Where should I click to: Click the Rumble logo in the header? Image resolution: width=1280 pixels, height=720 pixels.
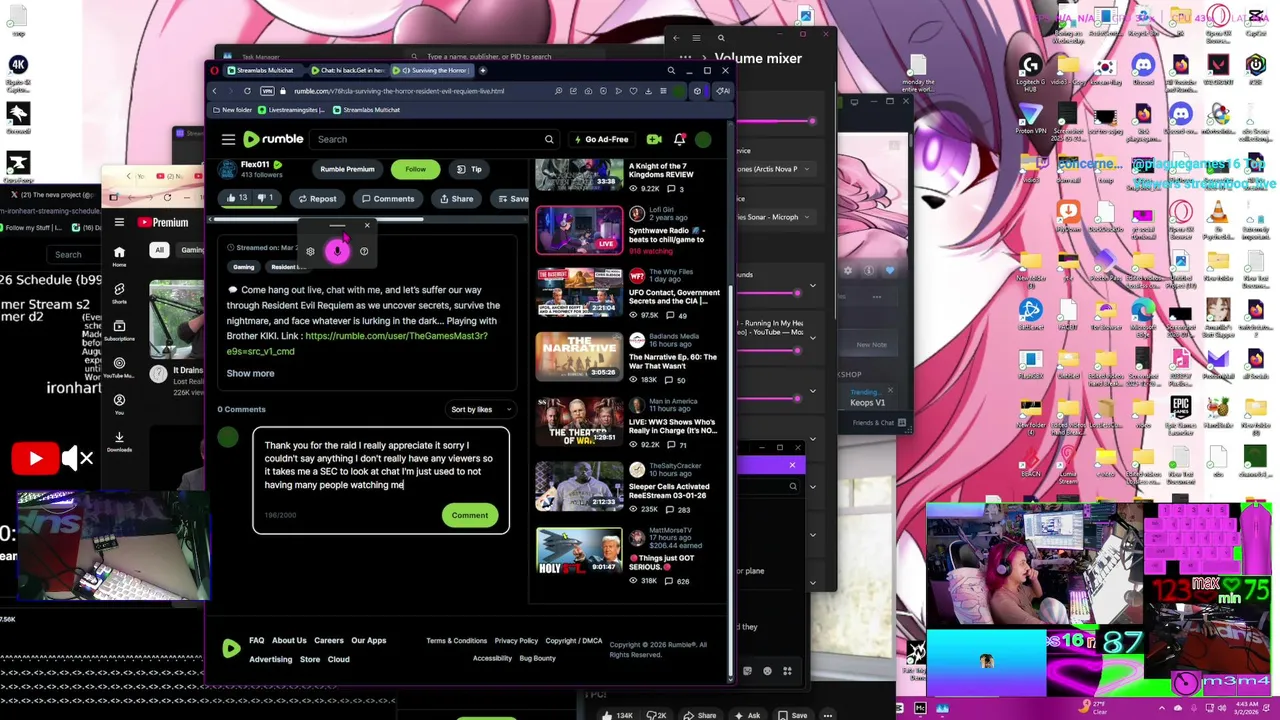[273, 140]
